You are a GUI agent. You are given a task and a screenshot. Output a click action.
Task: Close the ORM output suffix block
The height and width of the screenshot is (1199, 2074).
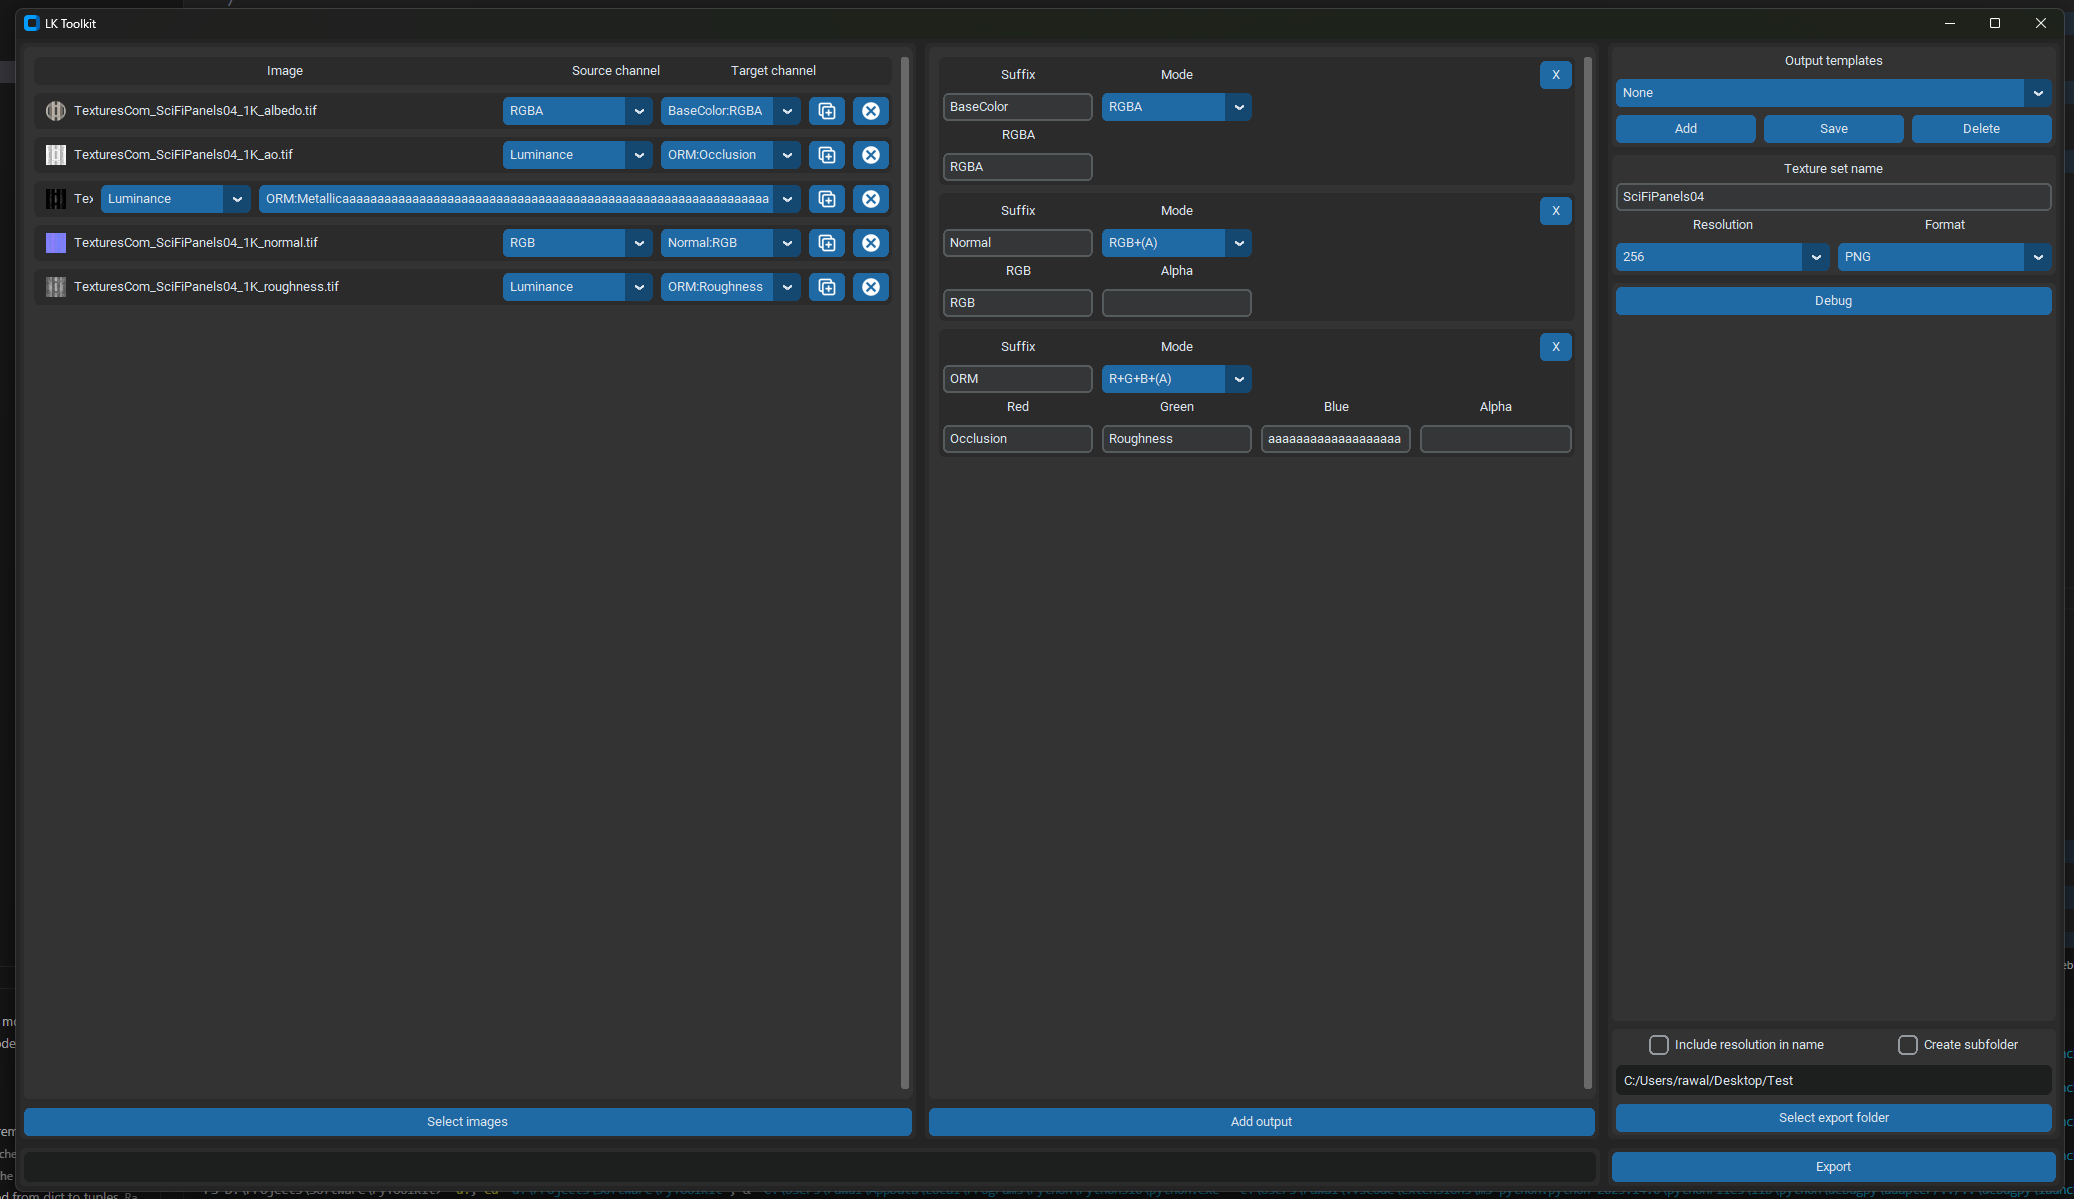click(1555, 347)
